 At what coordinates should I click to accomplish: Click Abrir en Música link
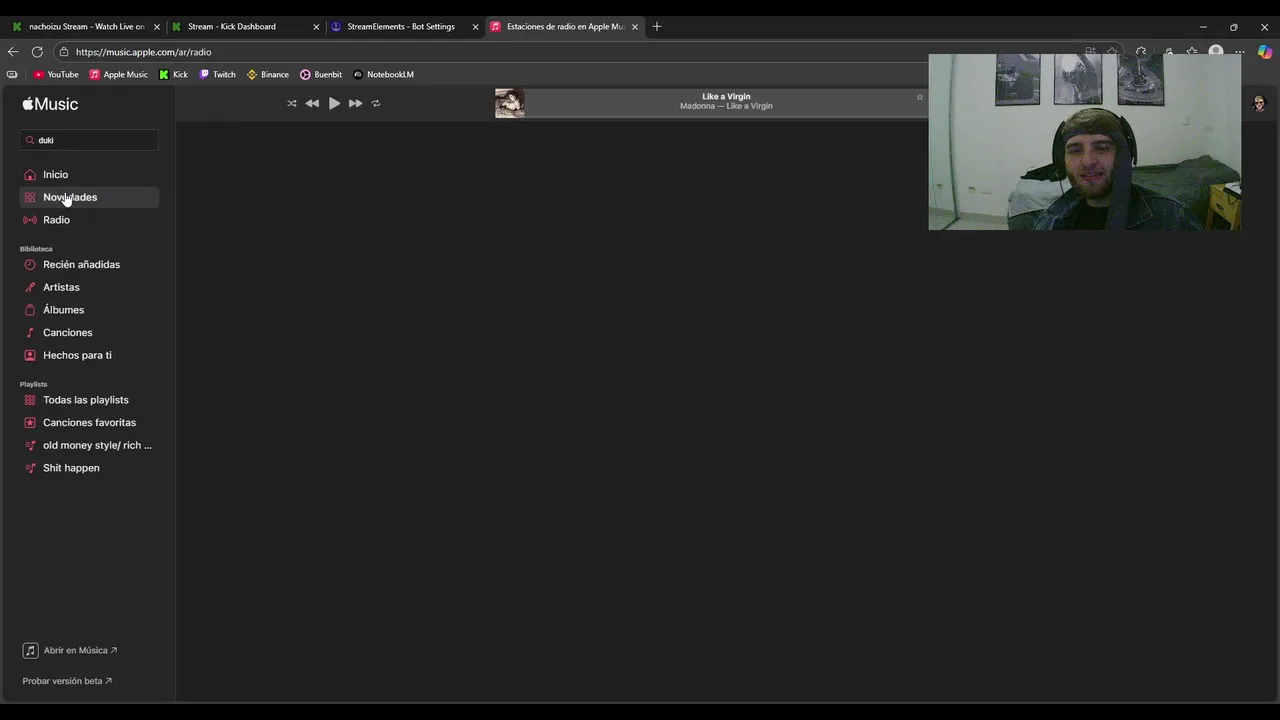point(70,650)
